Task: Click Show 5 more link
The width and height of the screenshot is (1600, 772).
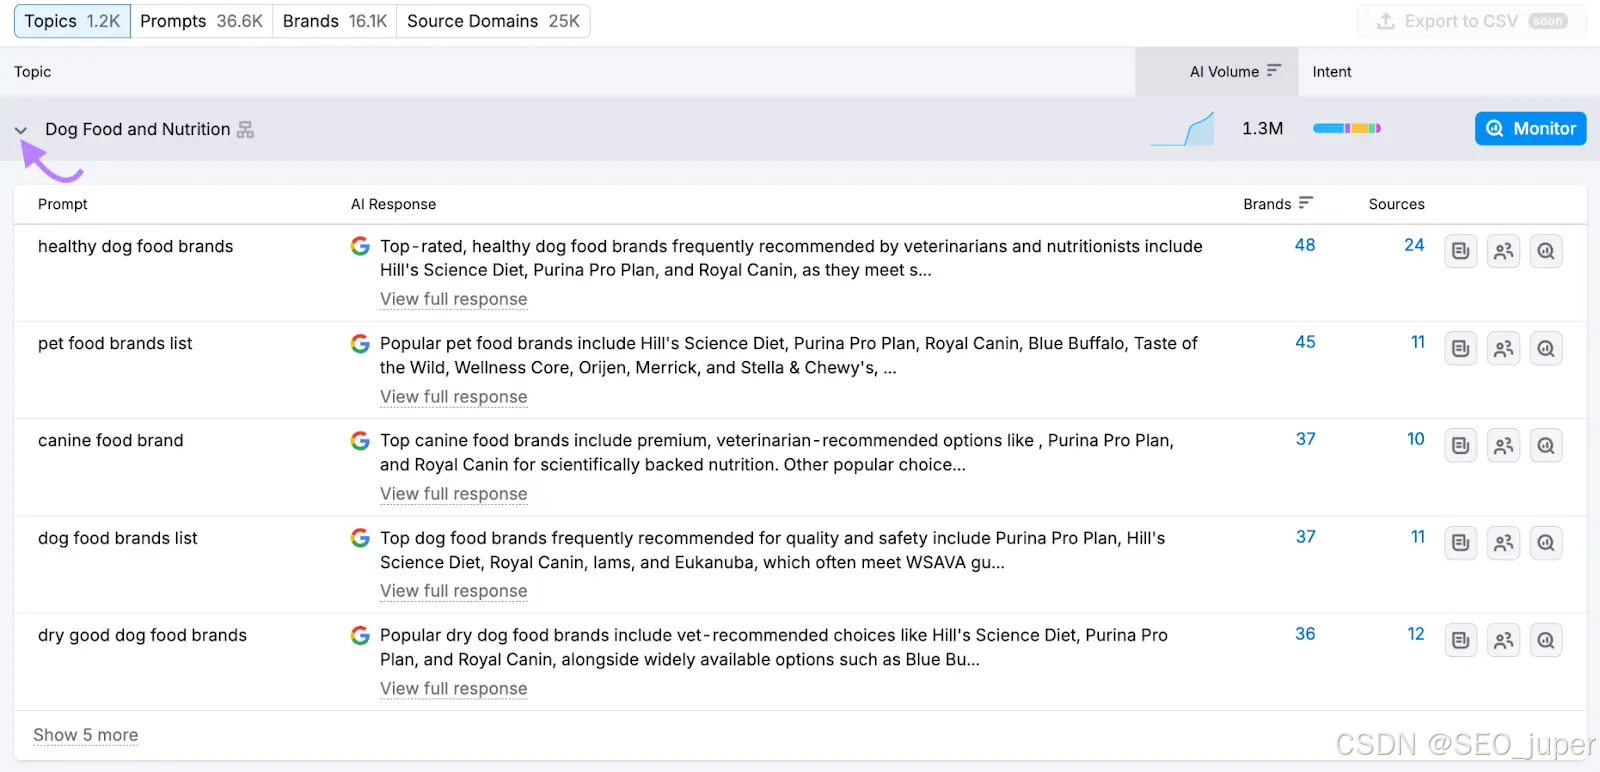Action: point(86,735)
